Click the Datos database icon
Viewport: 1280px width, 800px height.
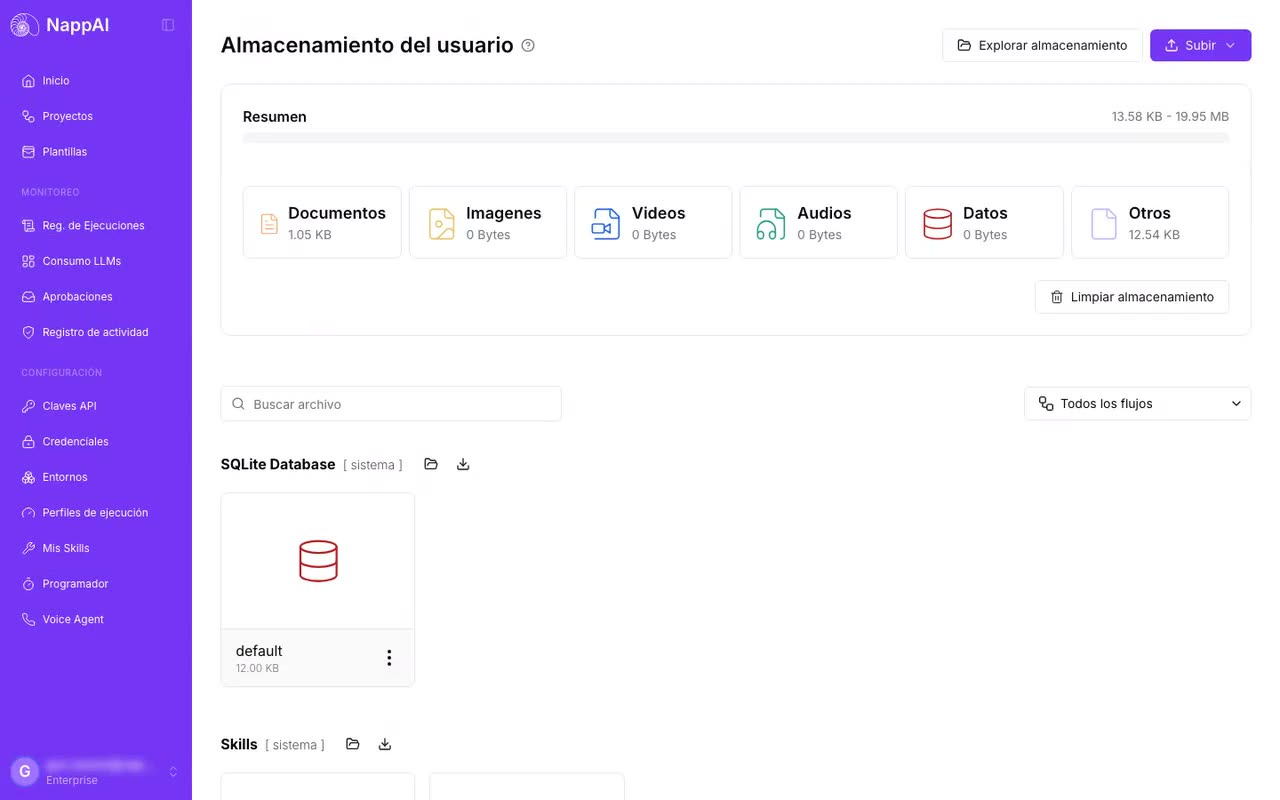937,223
